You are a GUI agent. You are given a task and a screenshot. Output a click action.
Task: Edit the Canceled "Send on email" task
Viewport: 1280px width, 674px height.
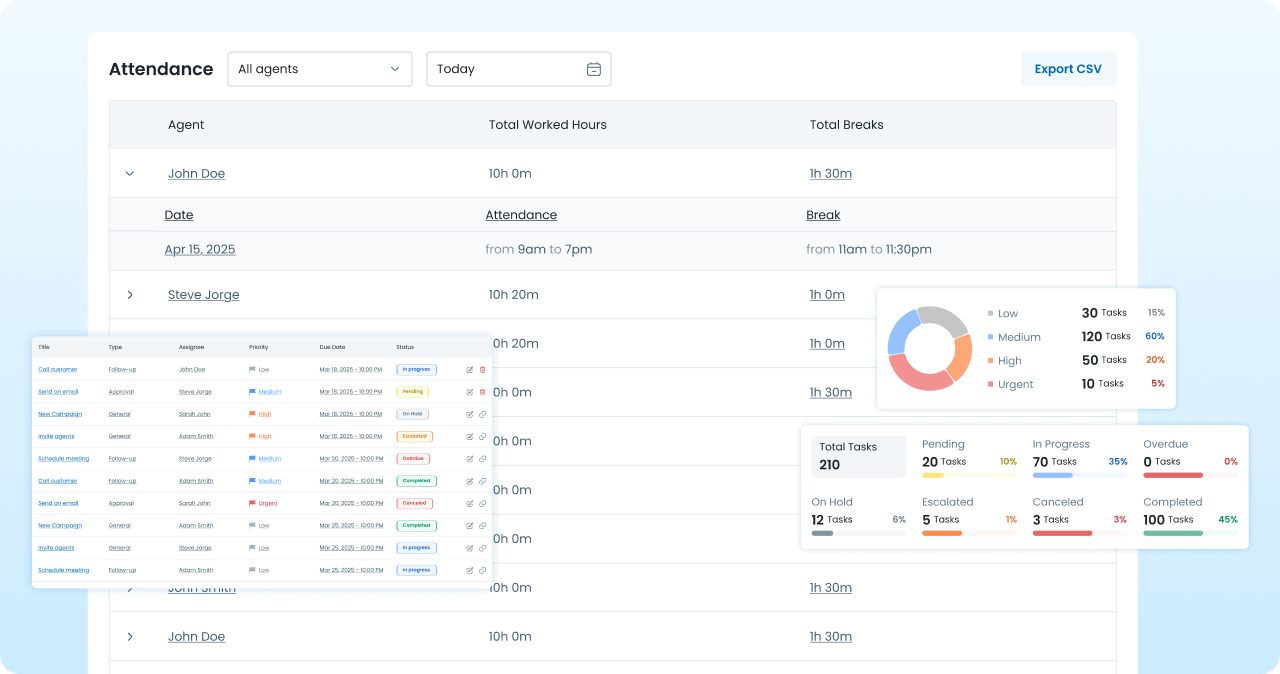[470, 503]
